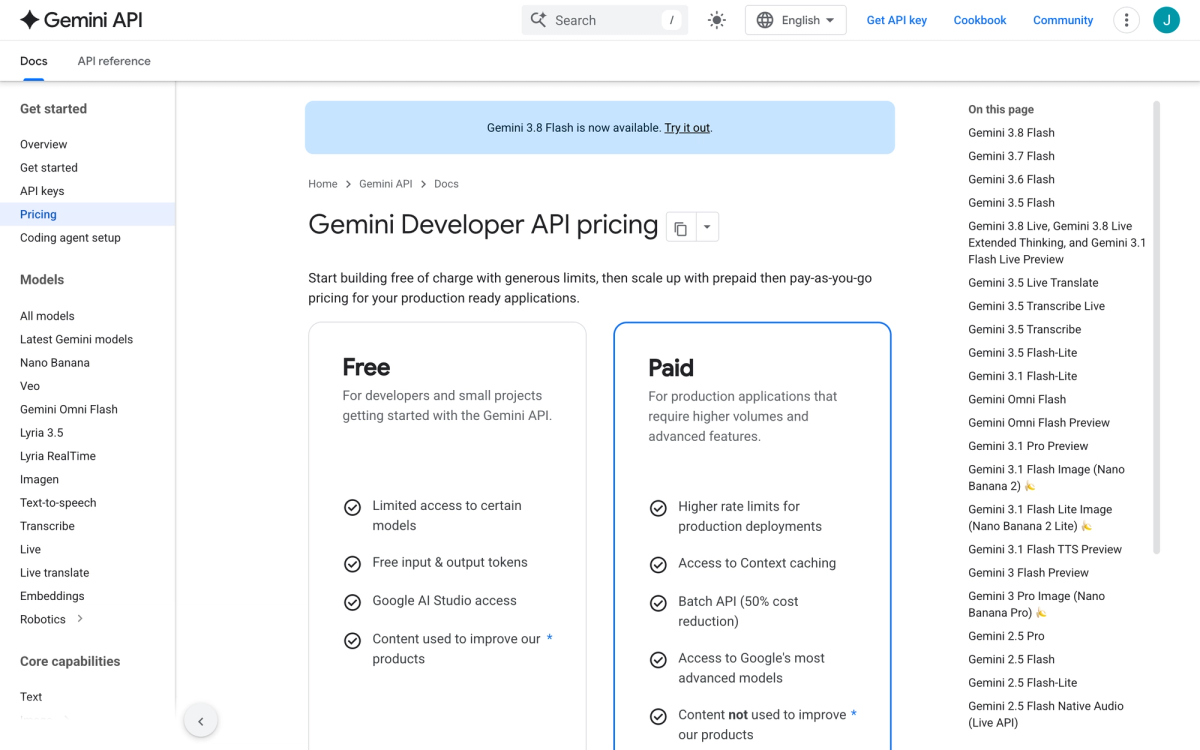1200x750 pixels.
Task: Open Live translate sidebar item
Action: point(55,573)
